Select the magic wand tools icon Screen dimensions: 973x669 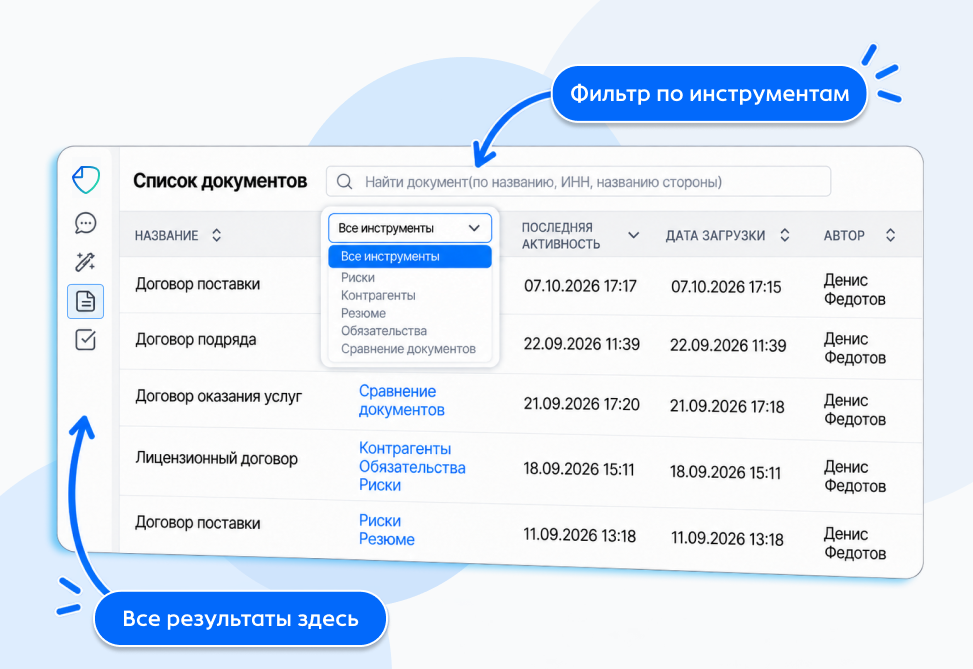[x=85, y=262]
